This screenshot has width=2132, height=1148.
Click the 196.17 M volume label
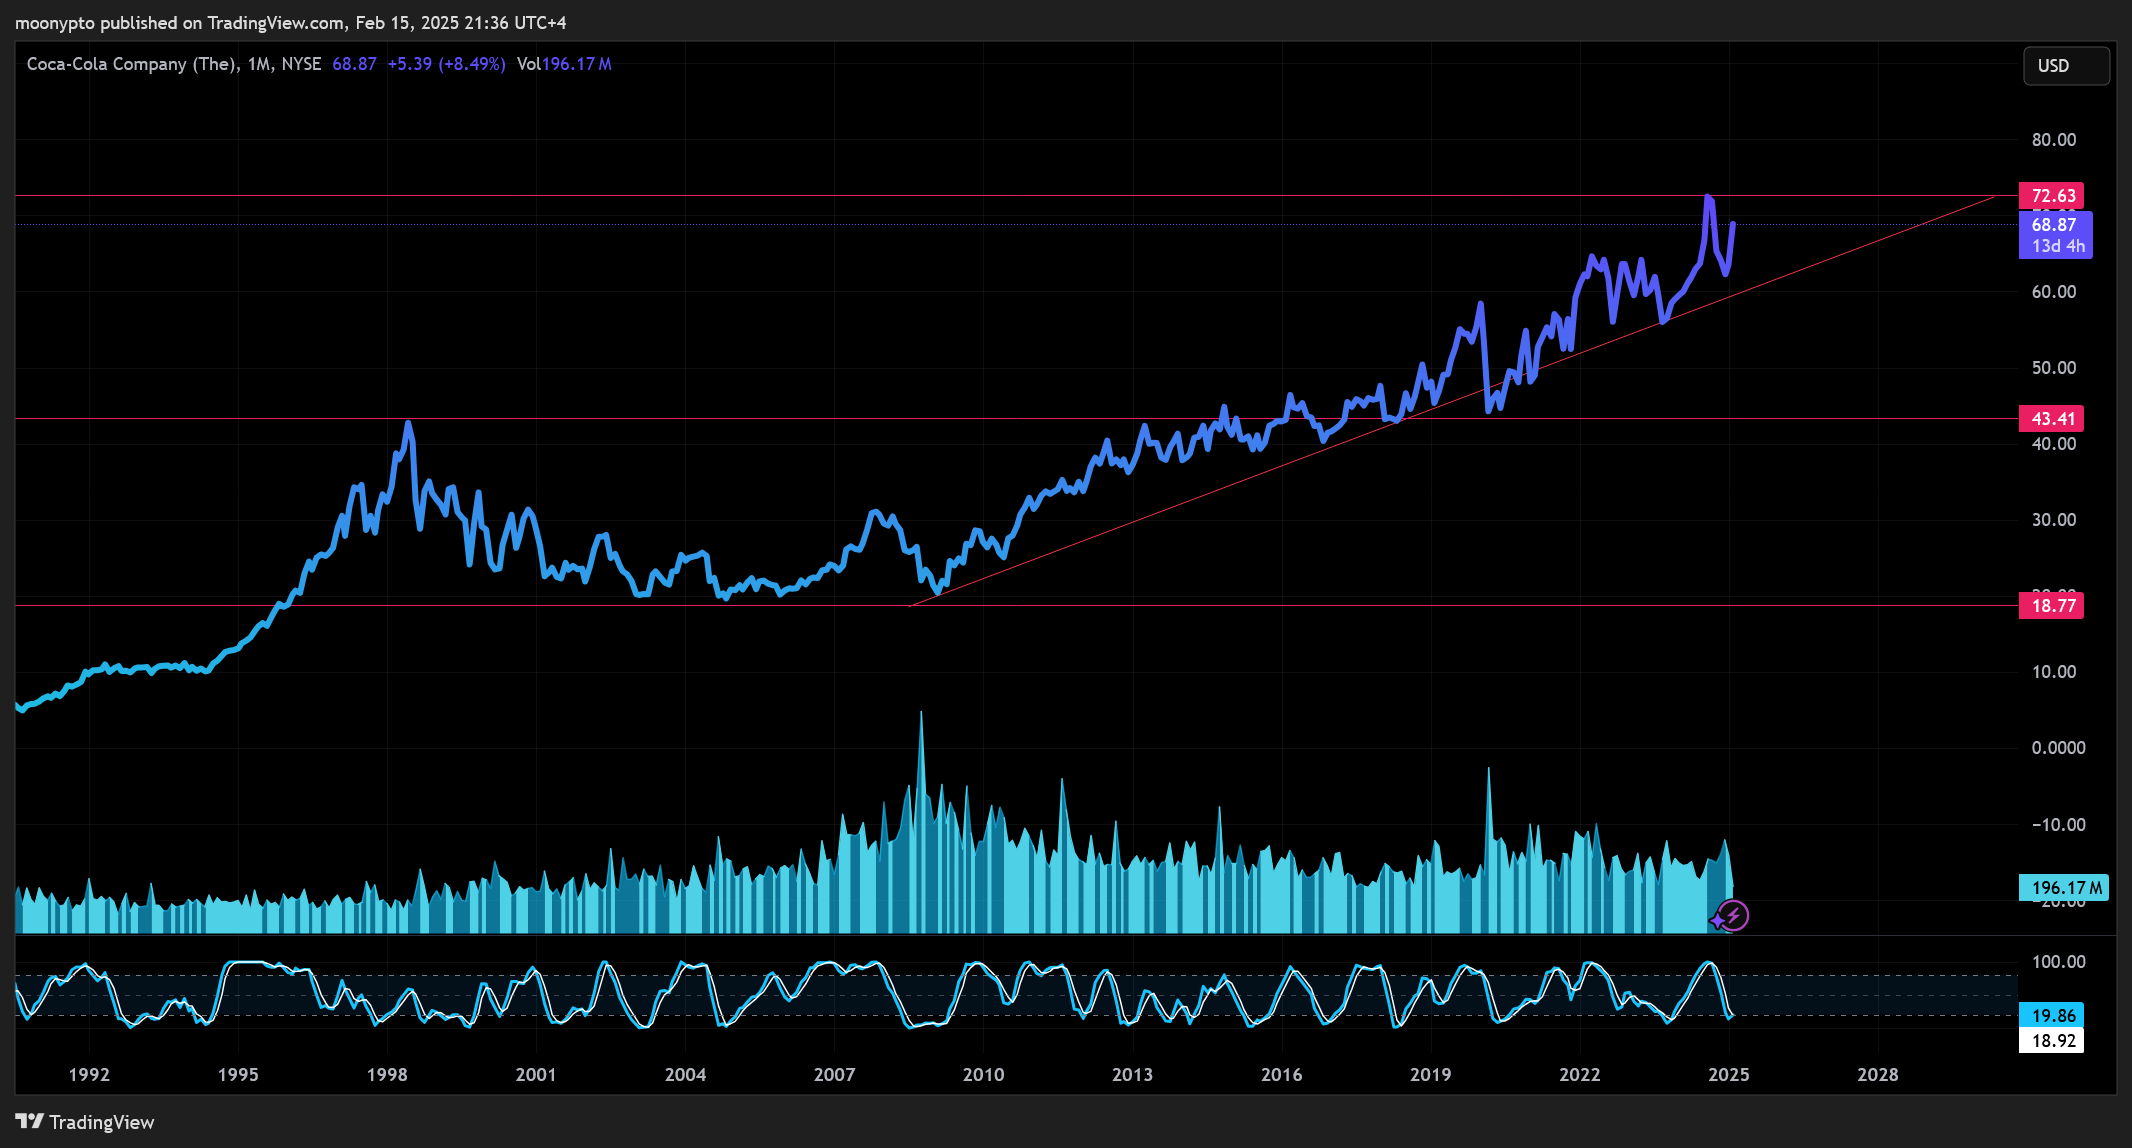tap(2063, 887)
